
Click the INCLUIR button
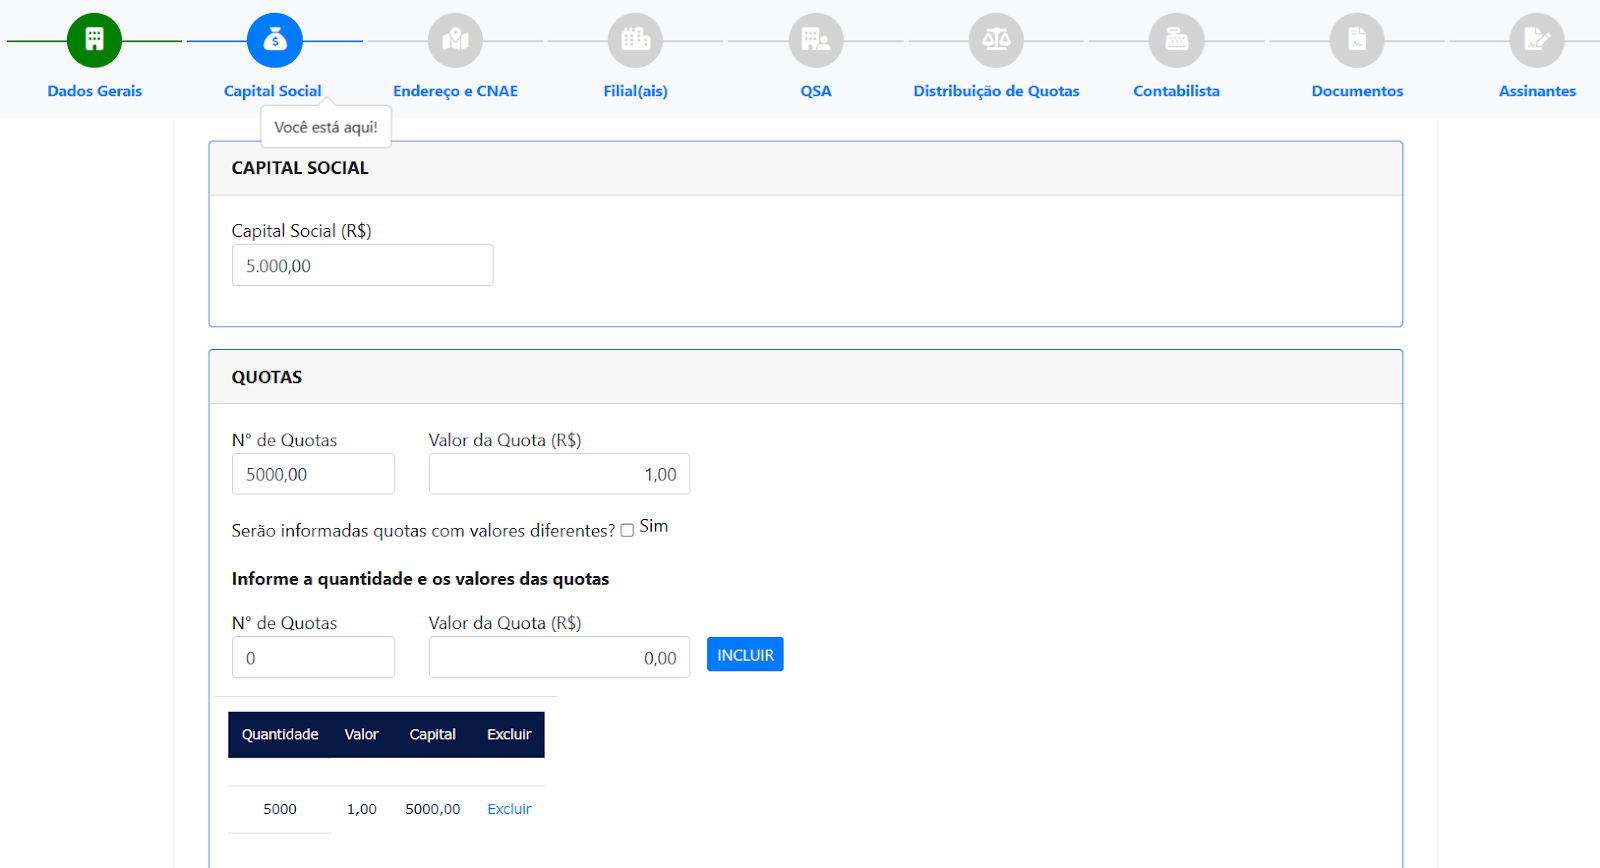click(x=745, y=655)
